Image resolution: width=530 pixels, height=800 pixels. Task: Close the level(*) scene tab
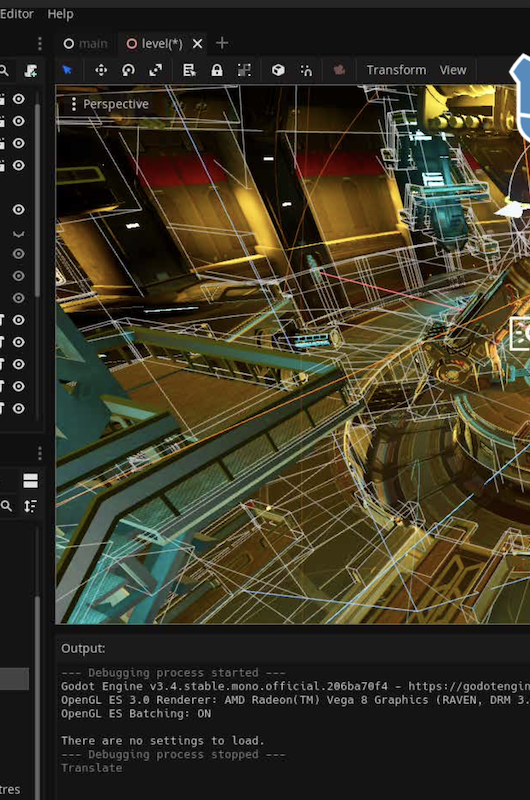click(x=197, y=44)
